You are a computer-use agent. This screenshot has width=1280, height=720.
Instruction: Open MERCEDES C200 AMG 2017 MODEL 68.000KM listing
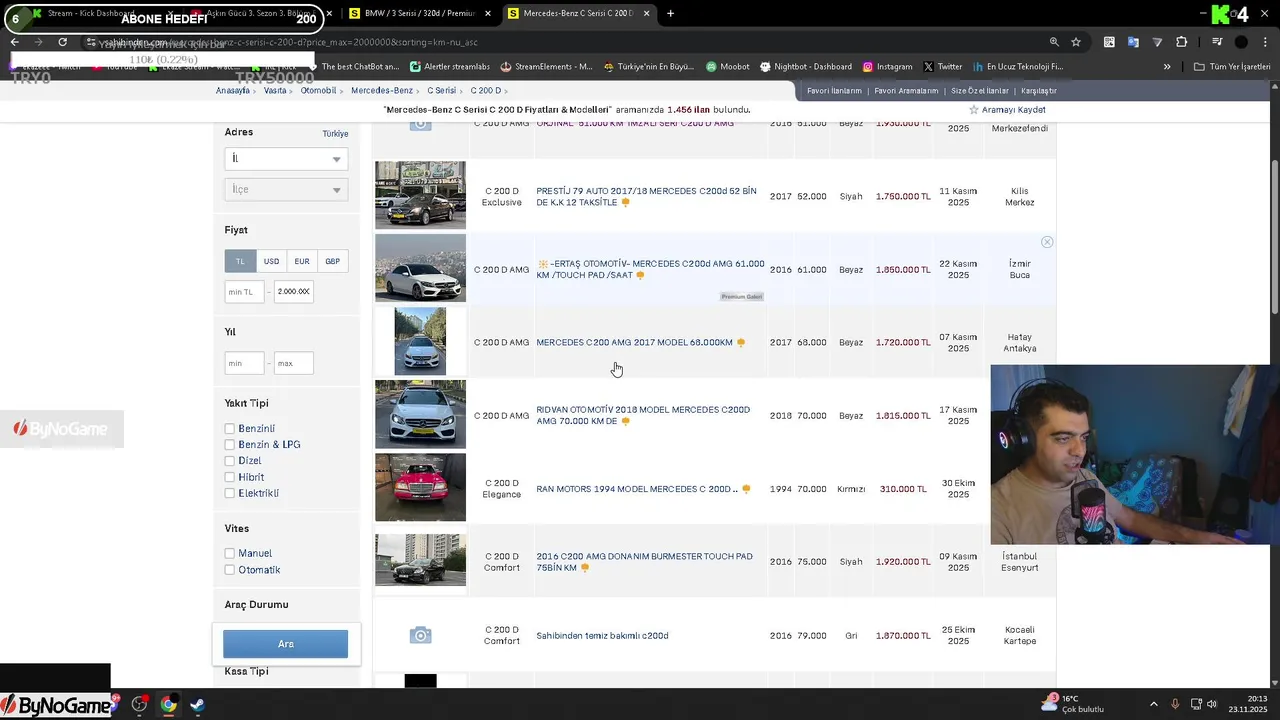click(634, 343)
